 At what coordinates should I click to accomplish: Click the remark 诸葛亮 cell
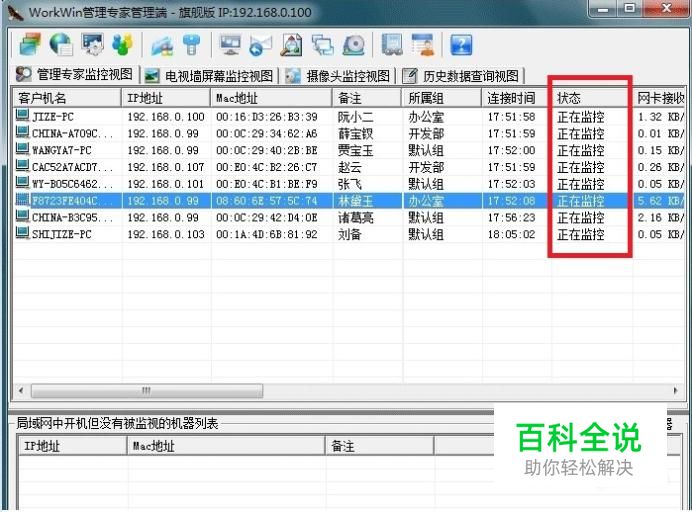click(355, 218)
